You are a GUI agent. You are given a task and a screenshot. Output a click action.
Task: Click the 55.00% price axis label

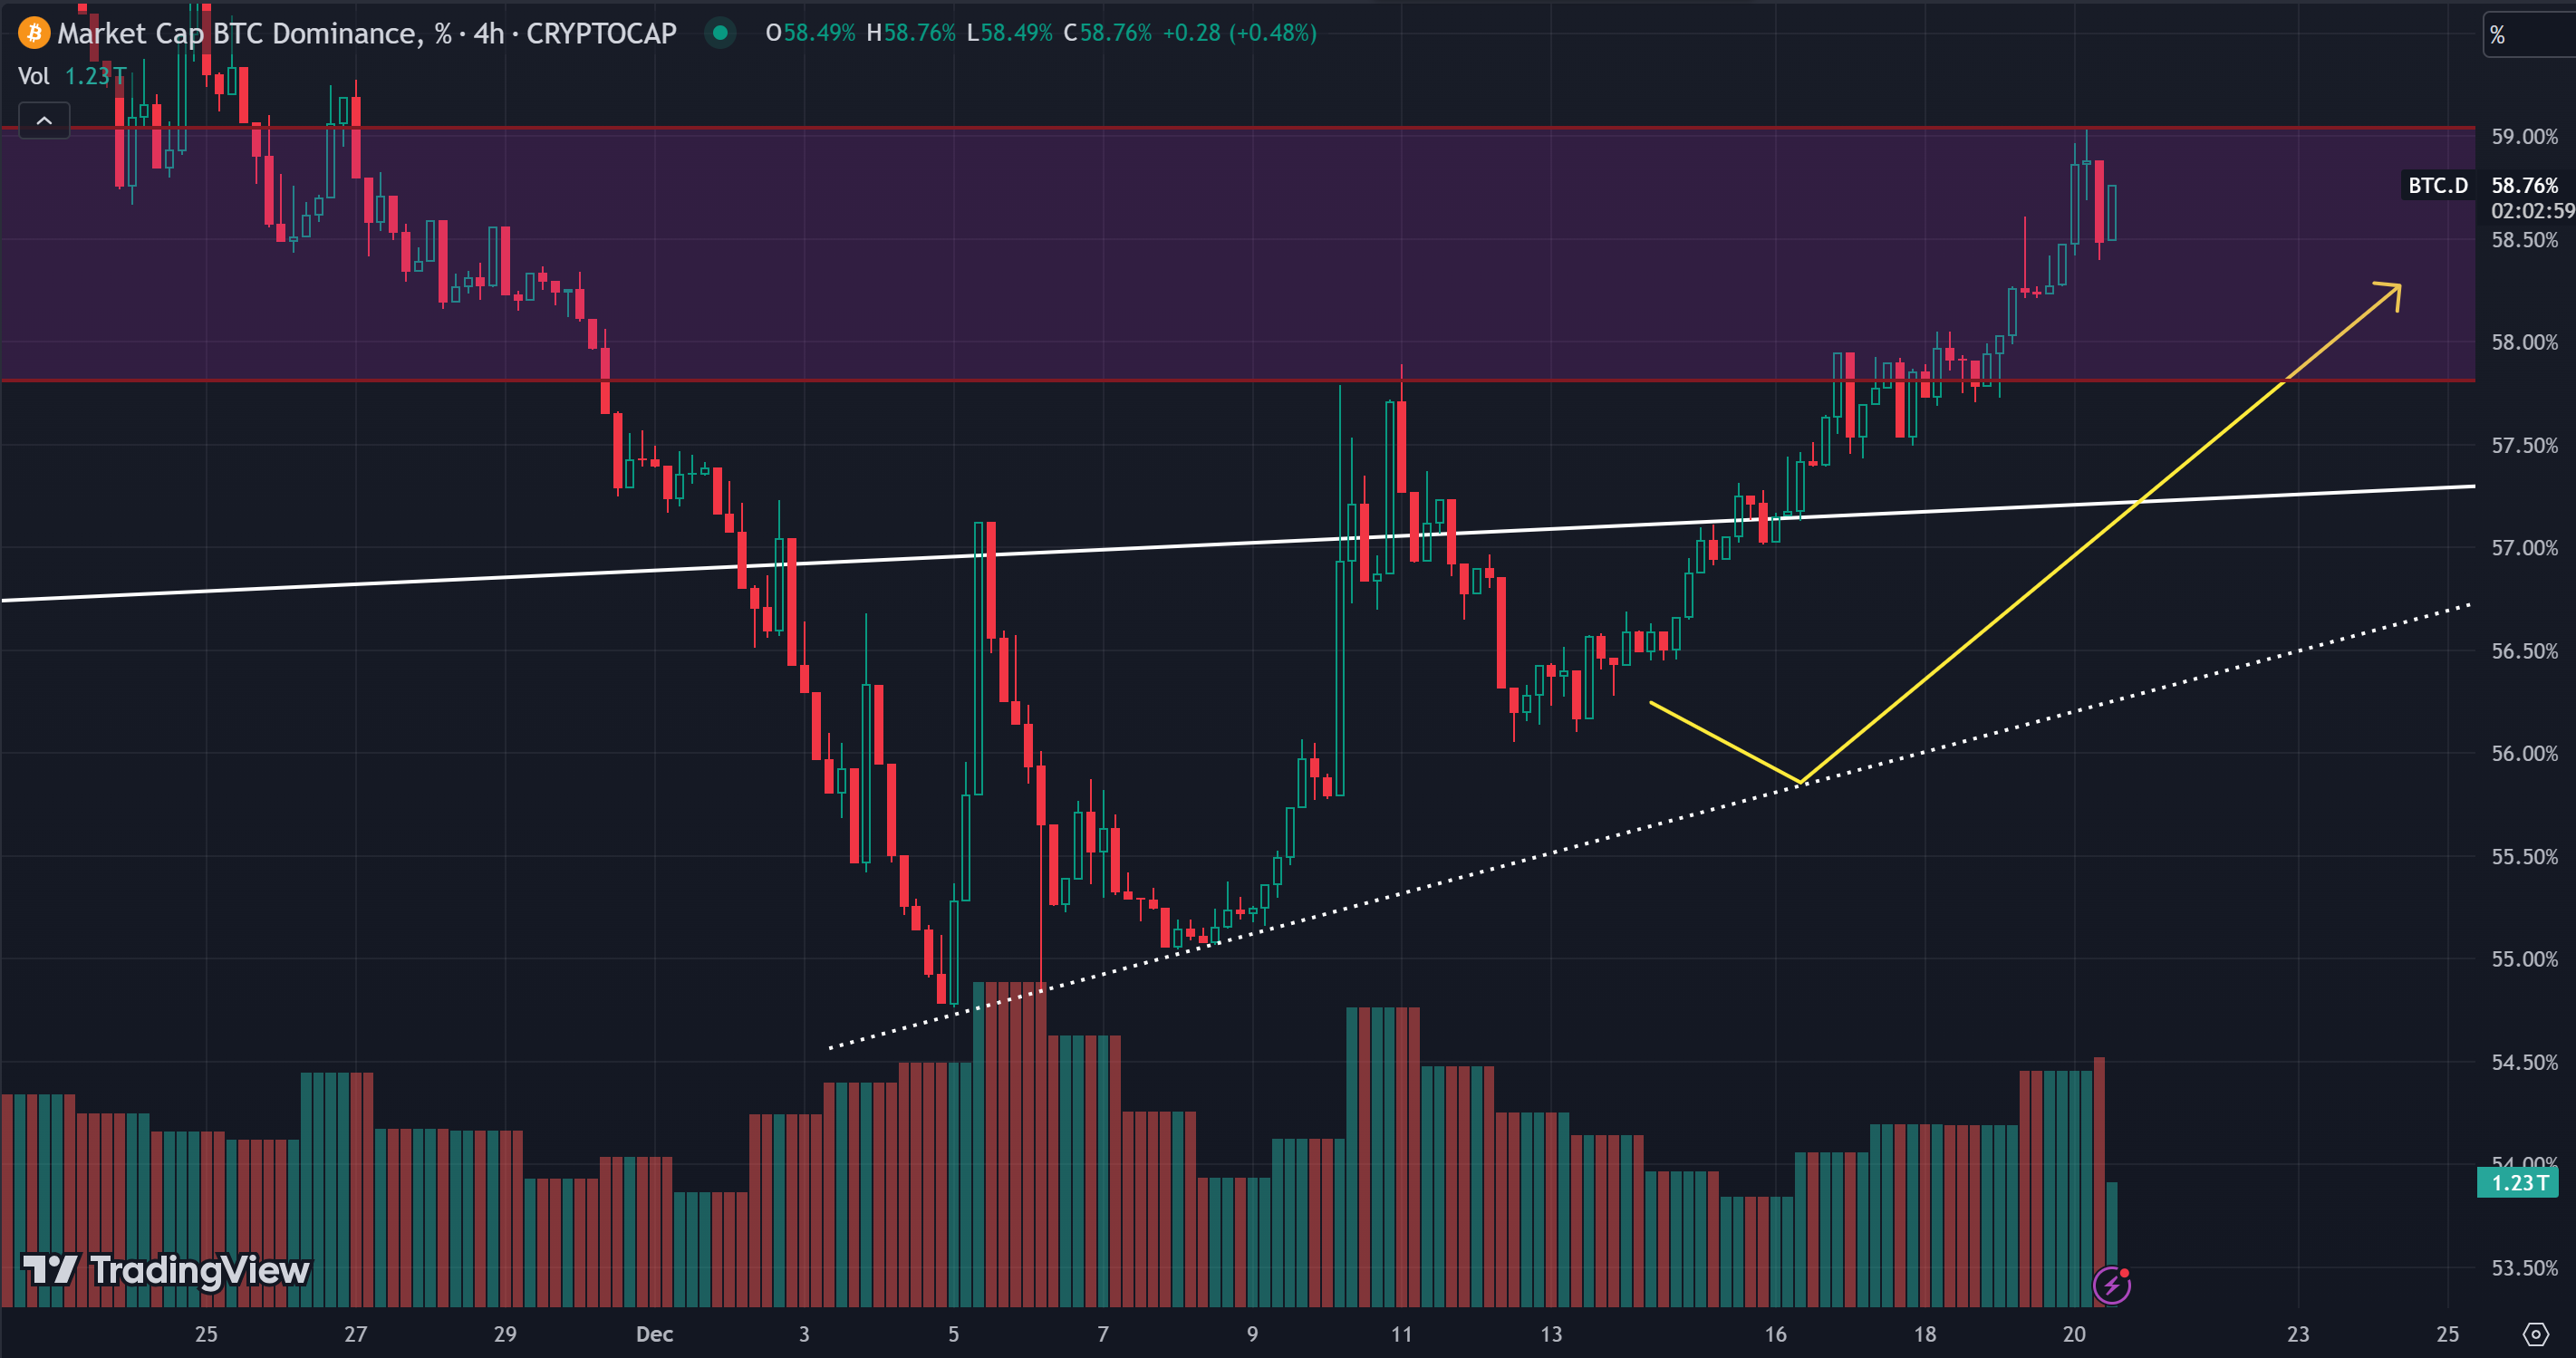click(2524, 959)
